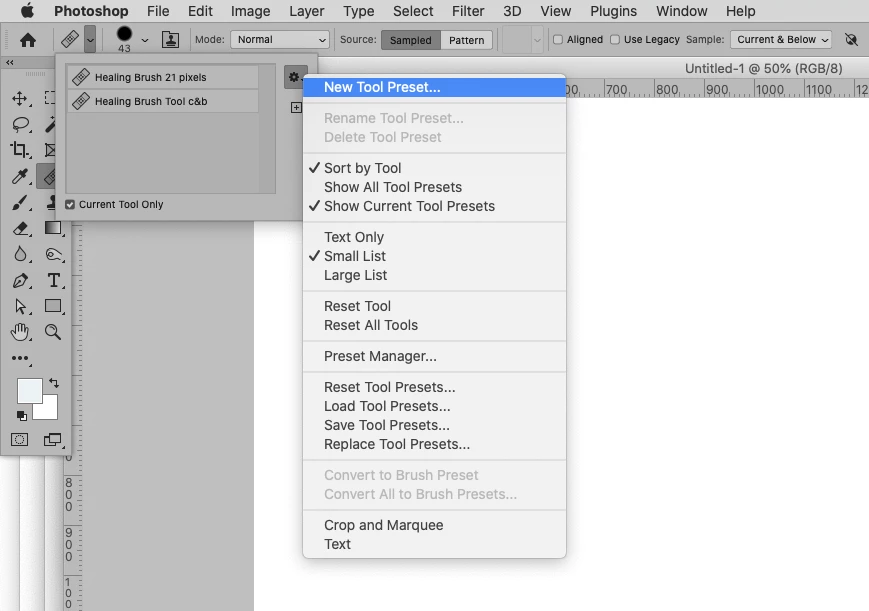Select the Crop tool
Image resolution: width=869 pixels, height=611 pixels.
click(x=20, y=150)
